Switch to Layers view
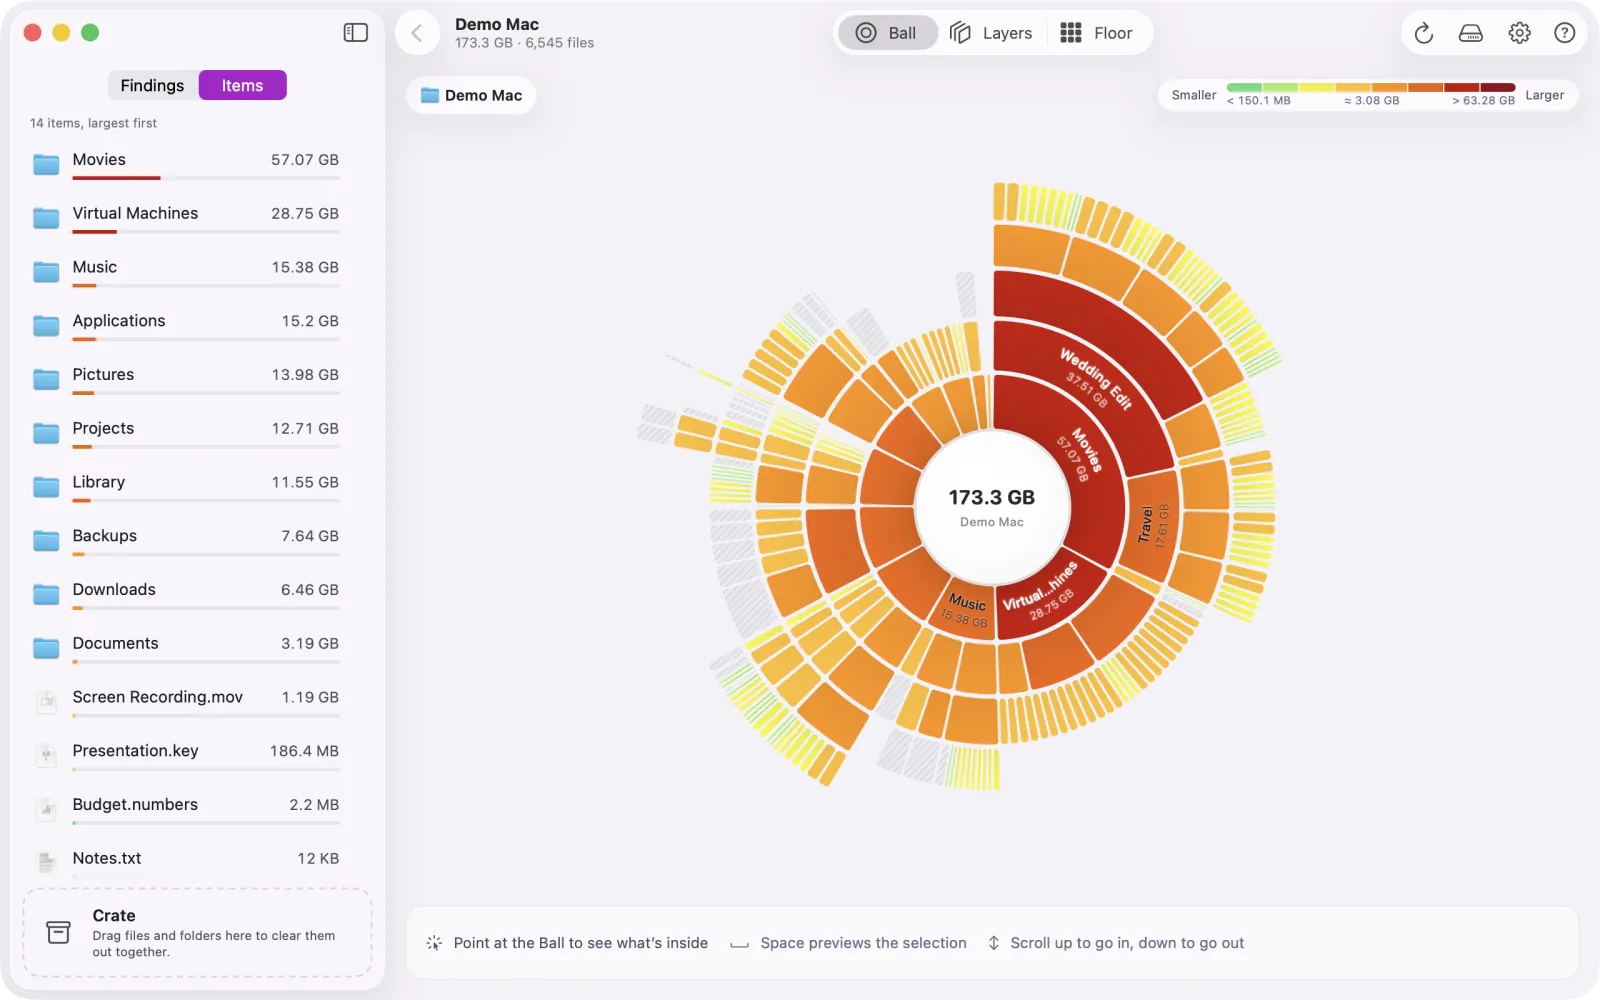 click(991, 33)
